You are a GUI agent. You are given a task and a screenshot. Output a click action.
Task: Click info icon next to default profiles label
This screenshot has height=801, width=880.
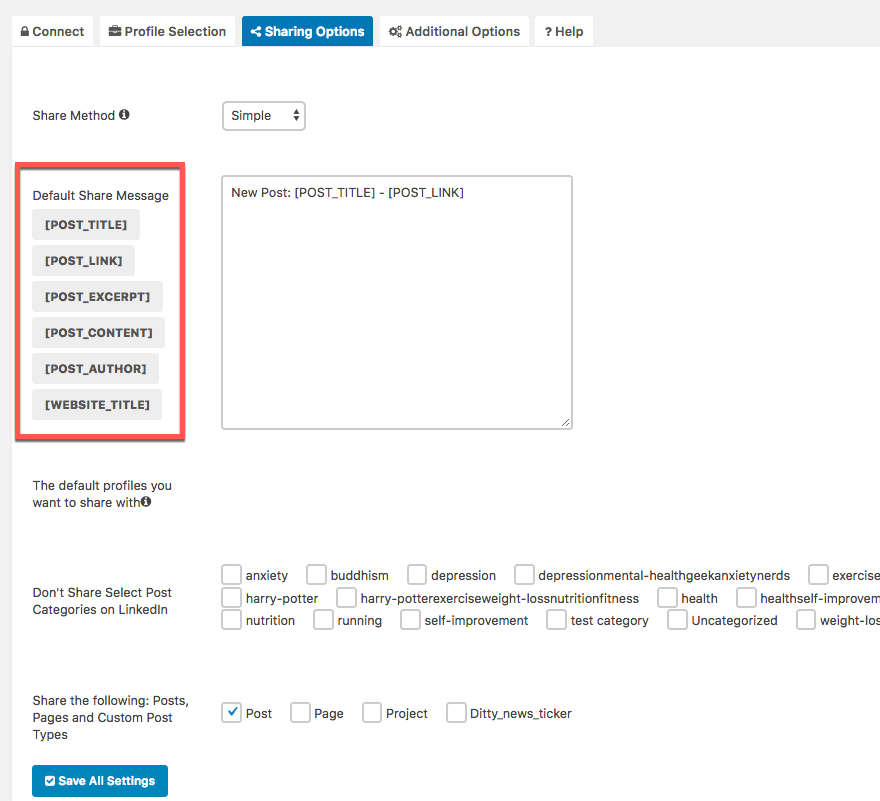[146, 501]
